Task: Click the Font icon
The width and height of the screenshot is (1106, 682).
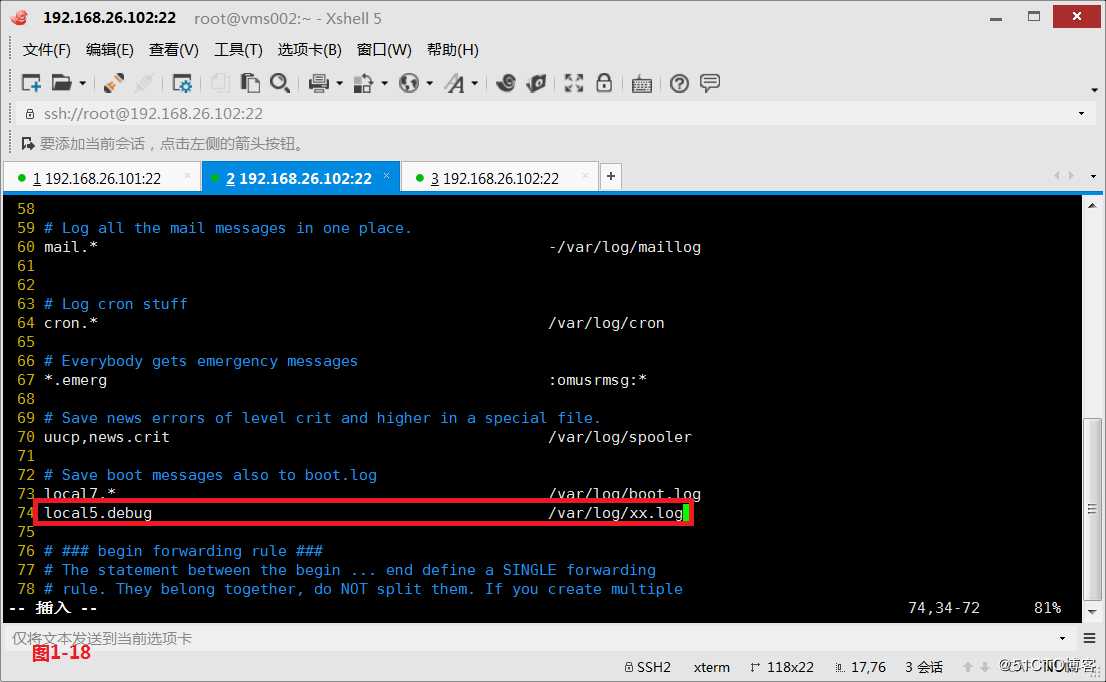Action: click(x=455, y=83)
